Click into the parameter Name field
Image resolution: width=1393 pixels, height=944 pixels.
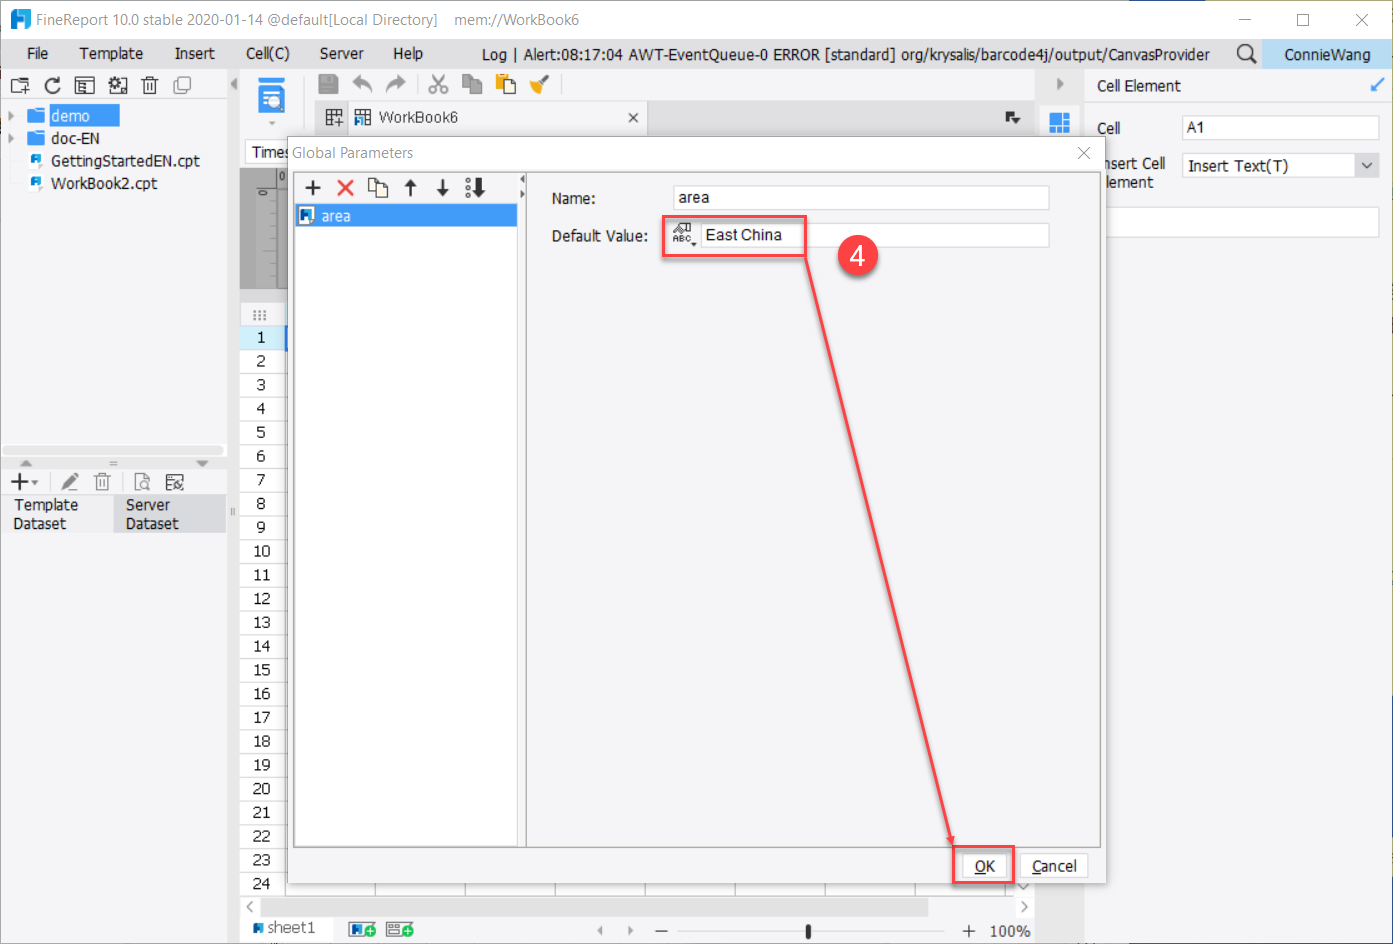[858, 197]
